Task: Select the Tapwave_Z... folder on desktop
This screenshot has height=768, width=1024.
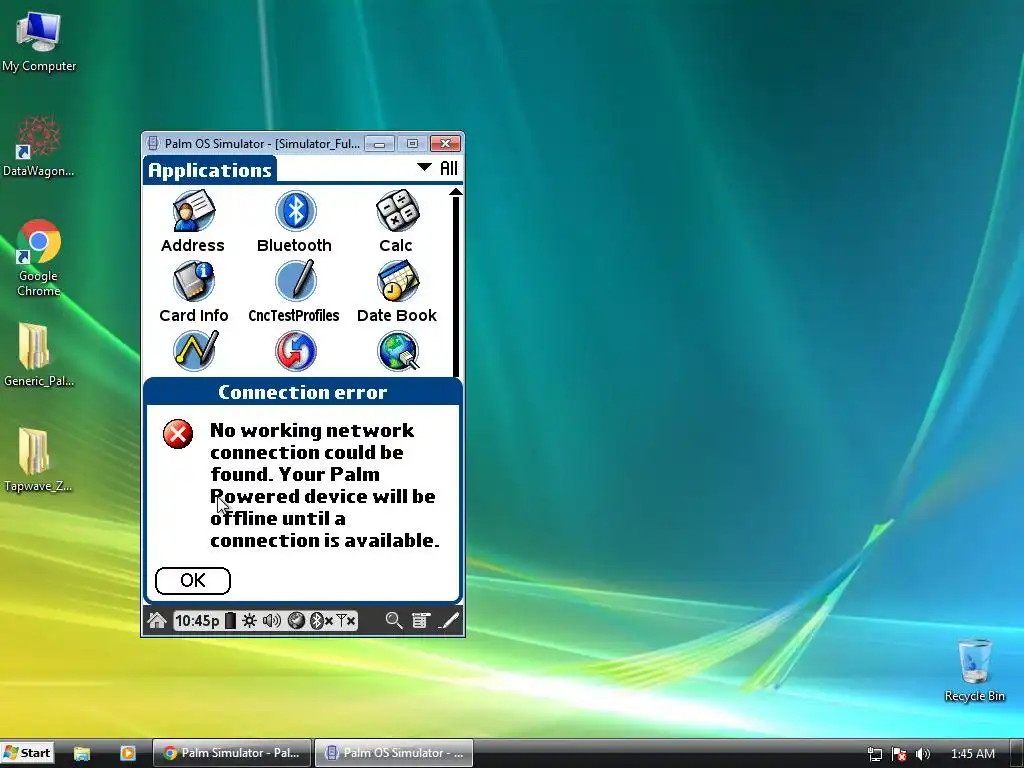Action: click(x=39, y=460)
